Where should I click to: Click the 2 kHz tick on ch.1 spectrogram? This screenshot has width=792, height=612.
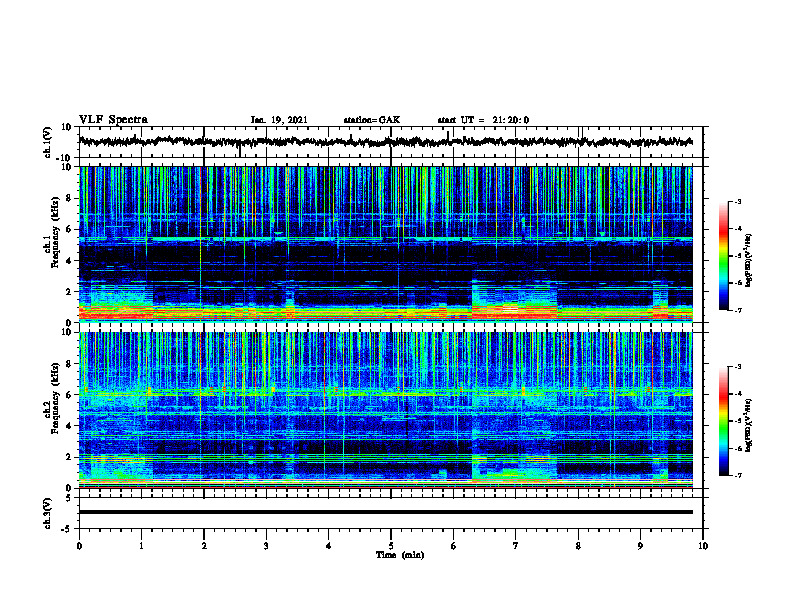coord(70,292)
